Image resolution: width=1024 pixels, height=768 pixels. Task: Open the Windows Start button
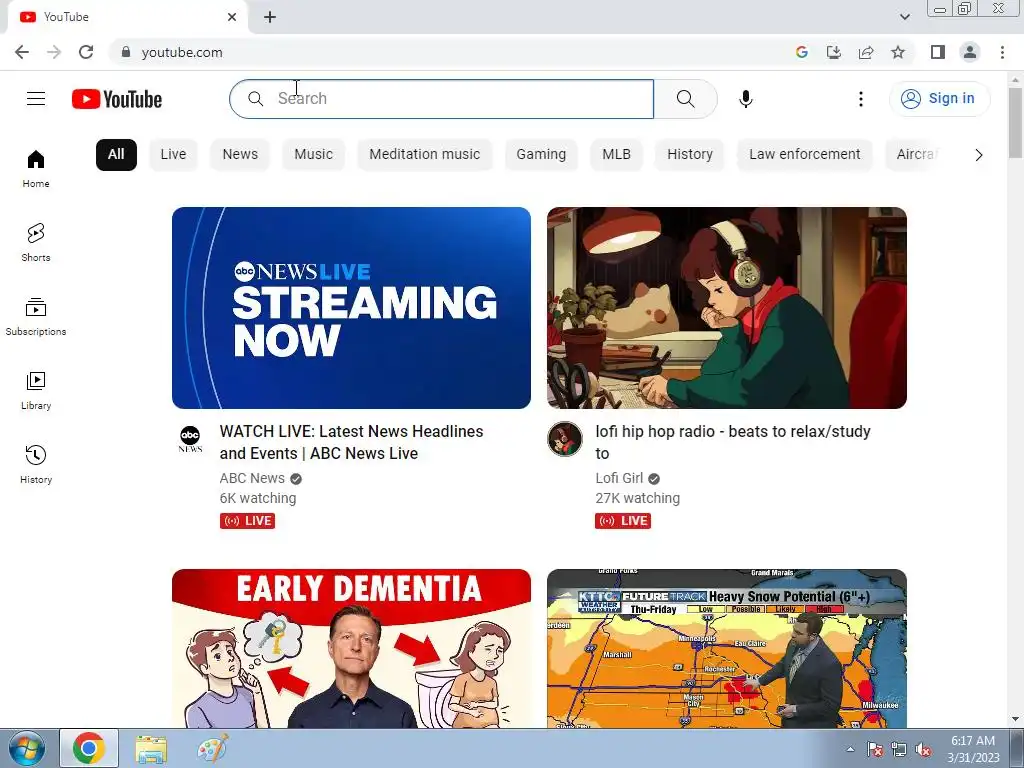pos(26,749)
